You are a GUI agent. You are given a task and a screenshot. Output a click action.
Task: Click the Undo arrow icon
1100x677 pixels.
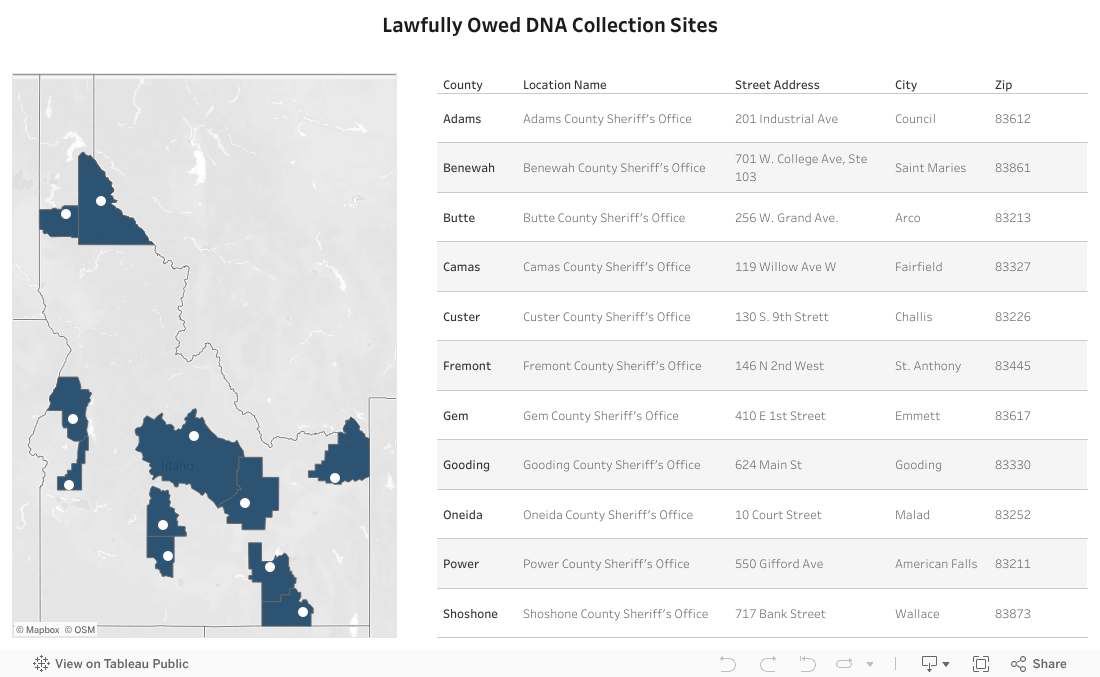point(728,664)
